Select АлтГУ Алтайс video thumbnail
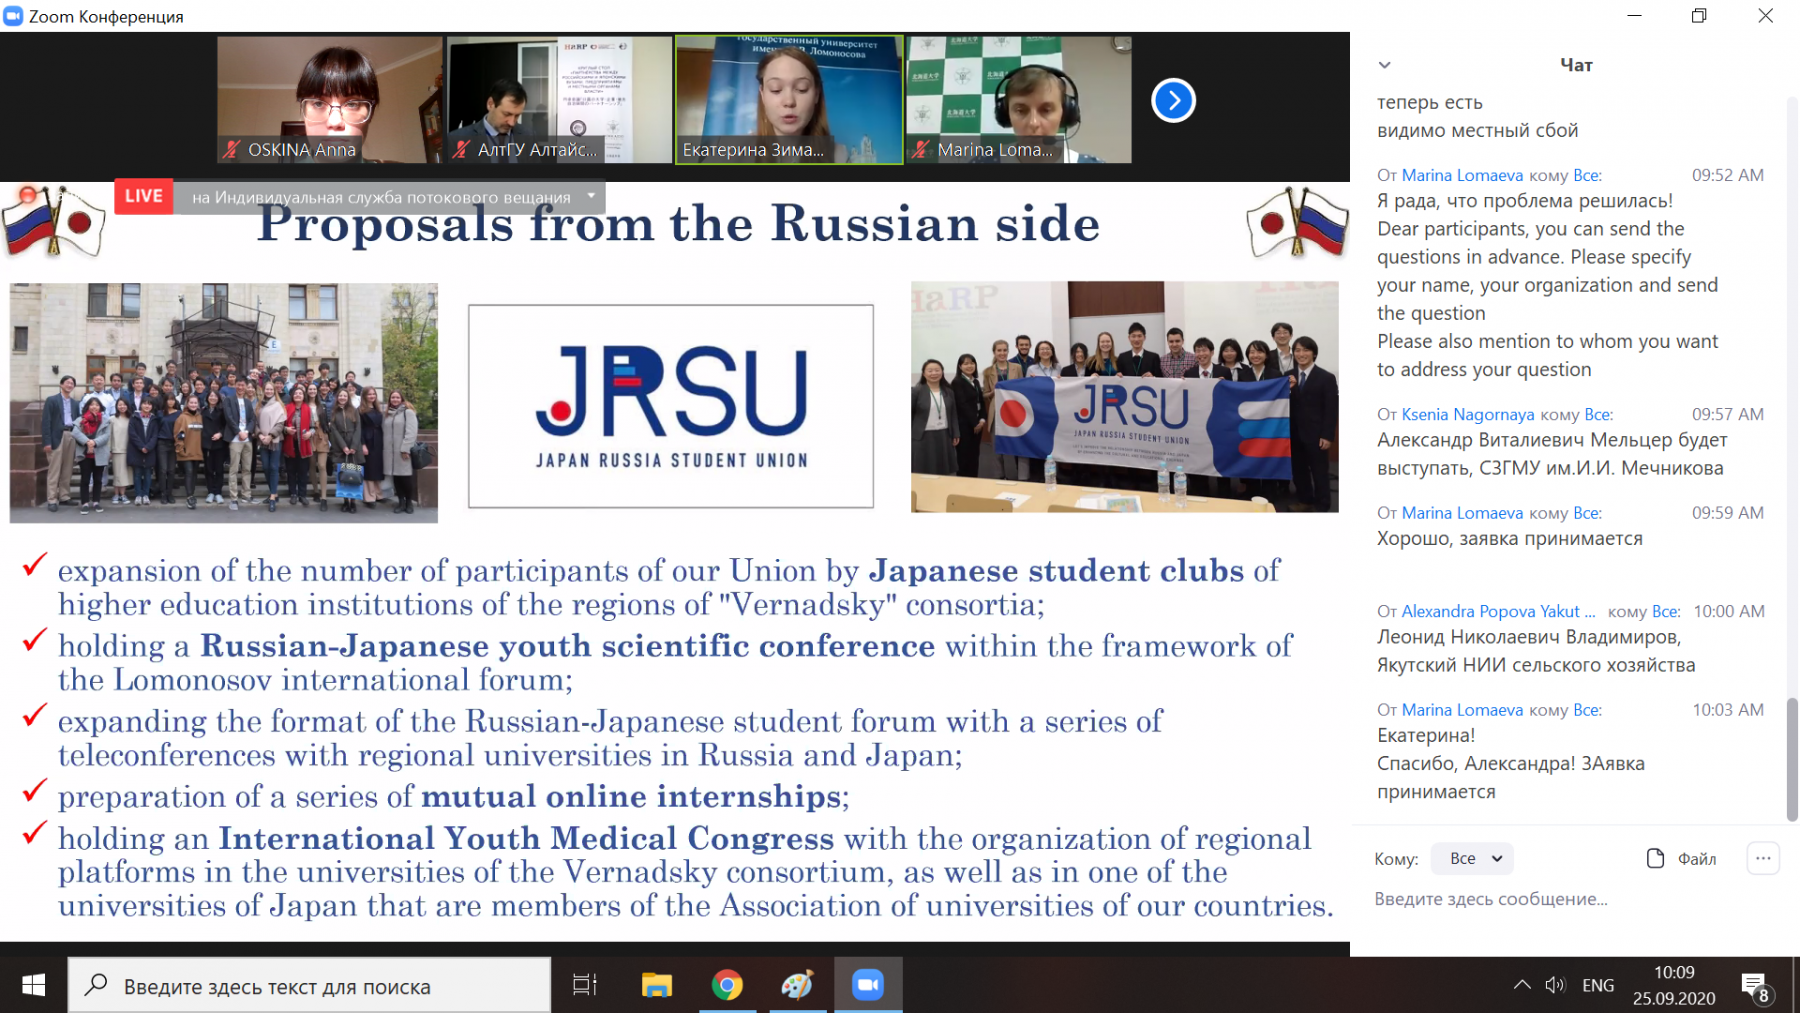This screenshot has width=1800, height=1013. (x=559, y=100)
